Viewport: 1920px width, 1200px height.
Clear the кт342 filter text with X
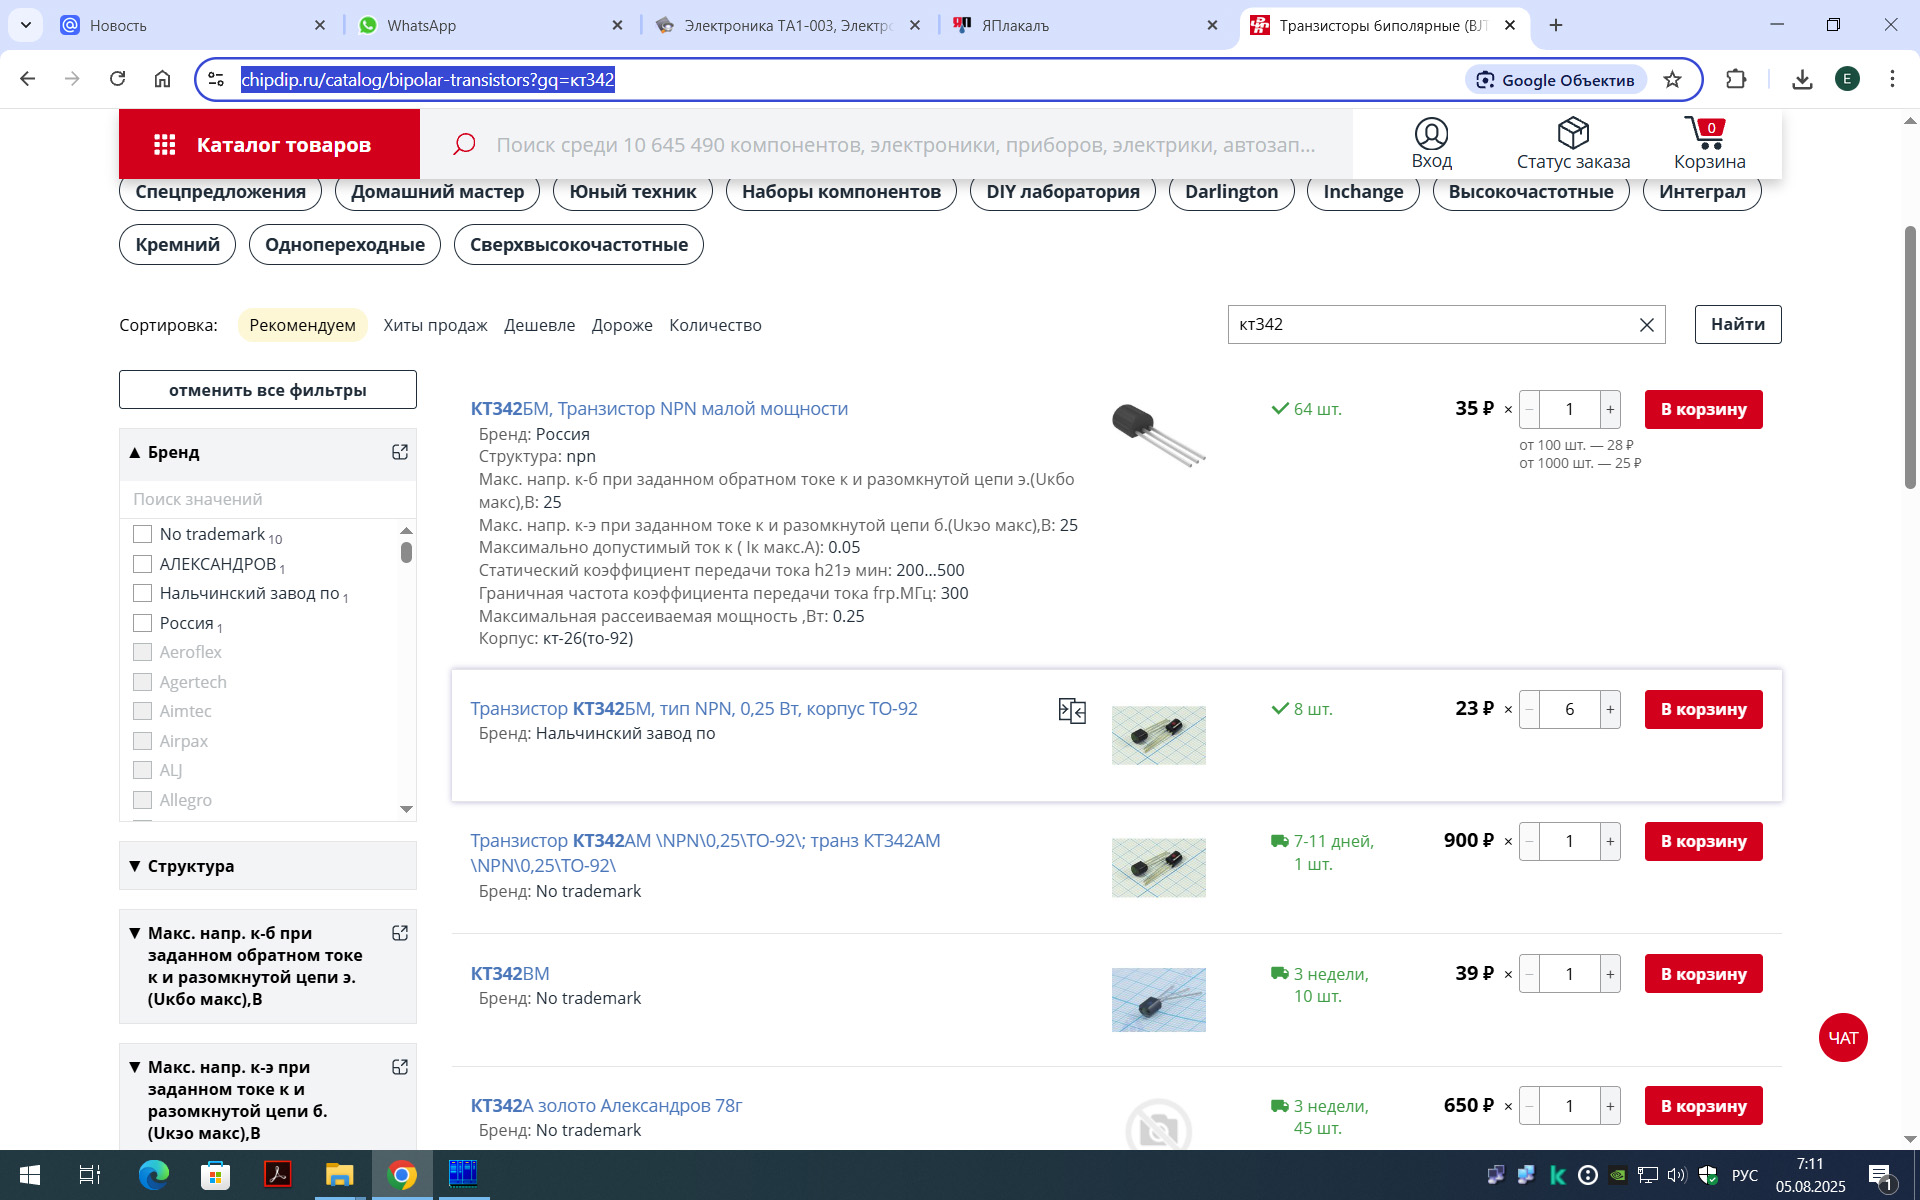pyautogui.click(x=1646, y=325)
